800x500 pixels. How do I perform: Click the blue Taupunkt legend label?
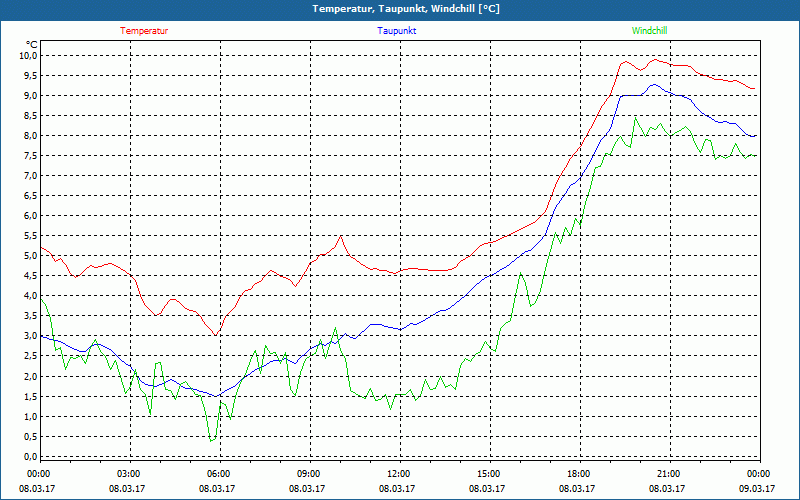[x=396, y=31]
